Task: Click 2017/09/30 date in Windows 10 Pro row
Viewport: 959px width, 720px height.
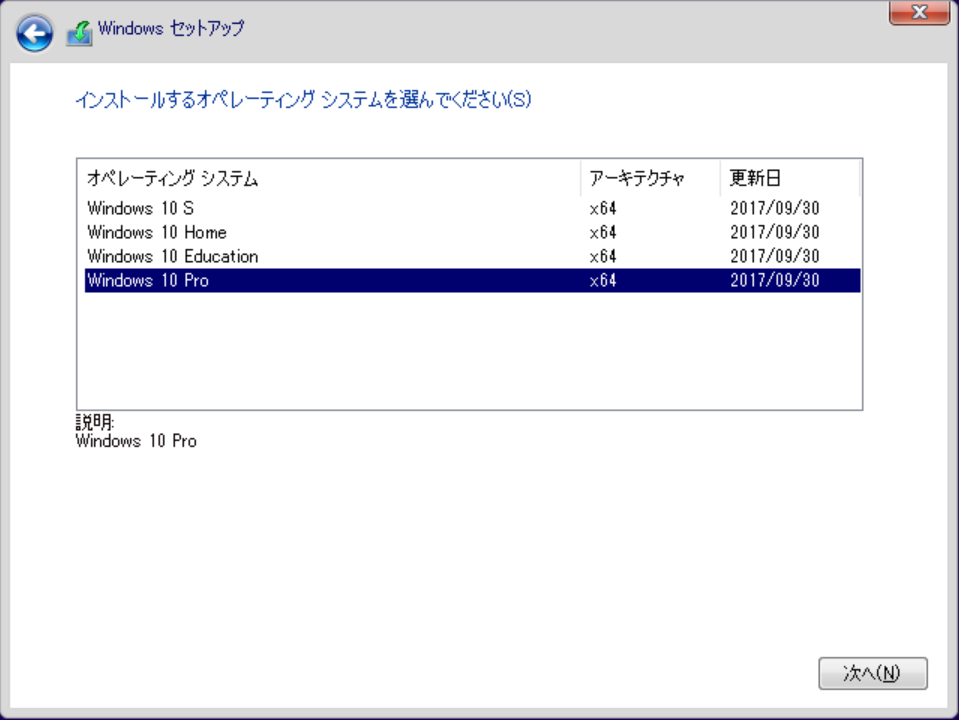Action: click(774, 280)
